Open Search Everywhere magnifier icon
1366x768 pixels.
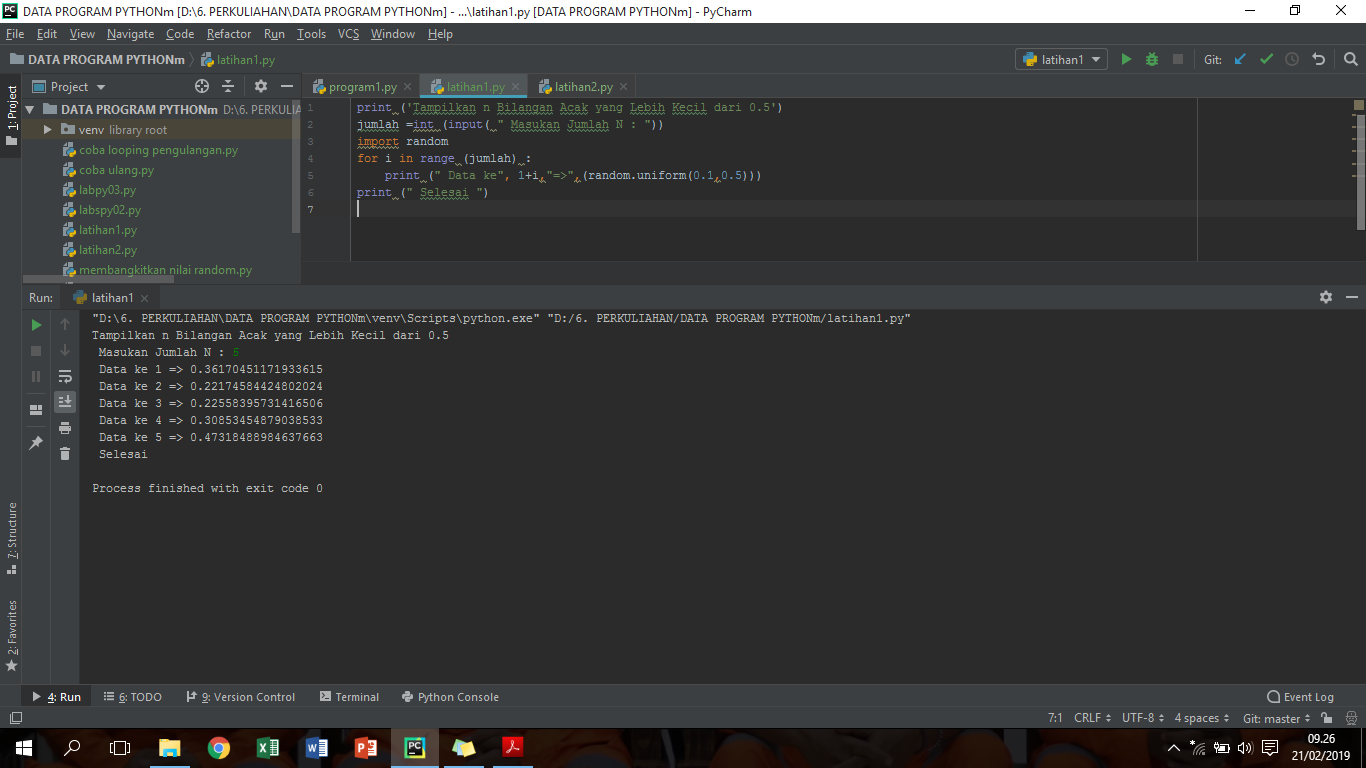point(1350,59)
